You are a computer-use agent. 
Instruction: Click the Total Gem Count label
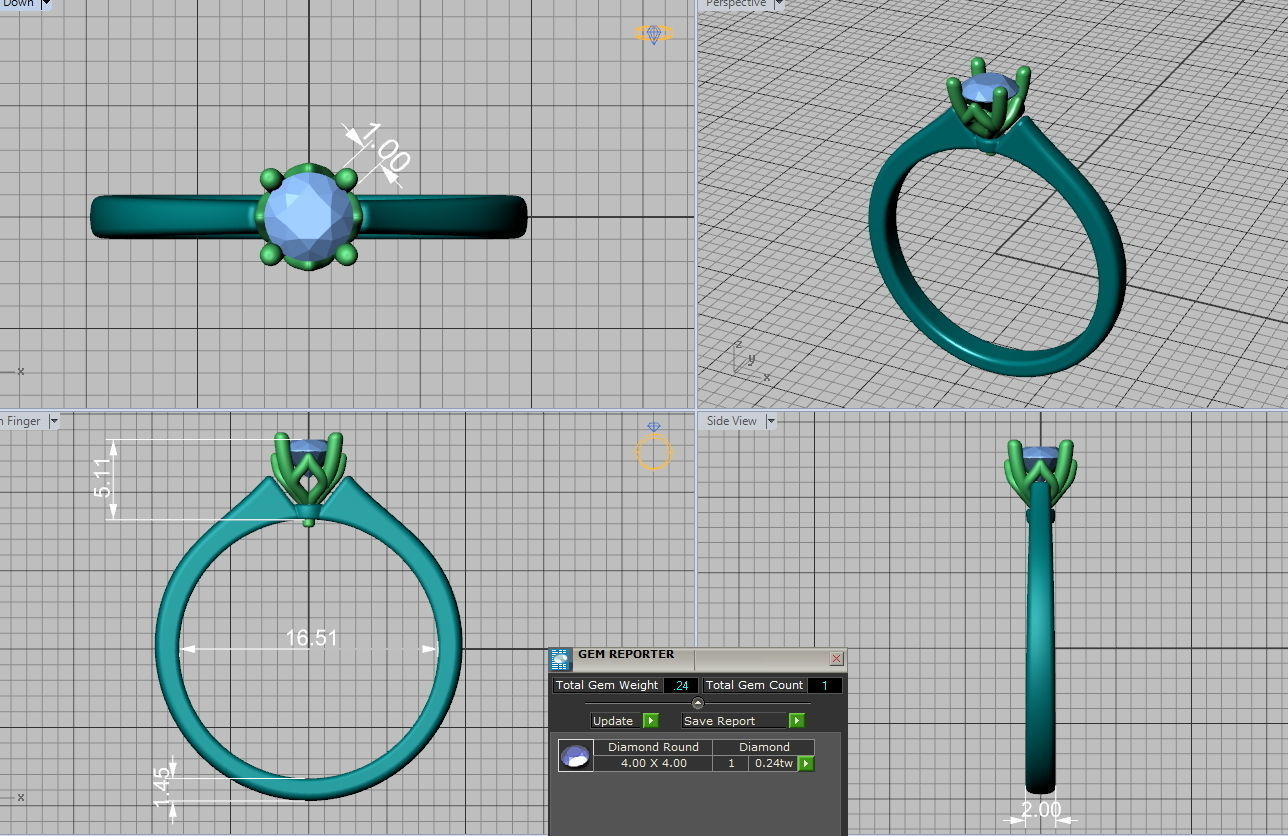tap(754, 685)
